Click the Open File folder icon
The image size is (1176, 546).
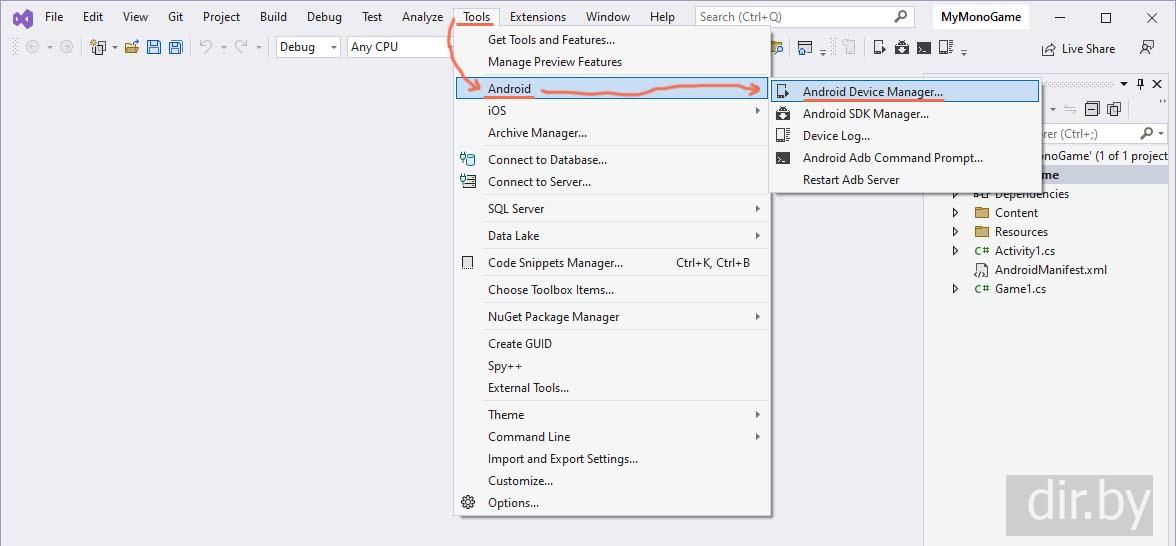coord(132,47)
